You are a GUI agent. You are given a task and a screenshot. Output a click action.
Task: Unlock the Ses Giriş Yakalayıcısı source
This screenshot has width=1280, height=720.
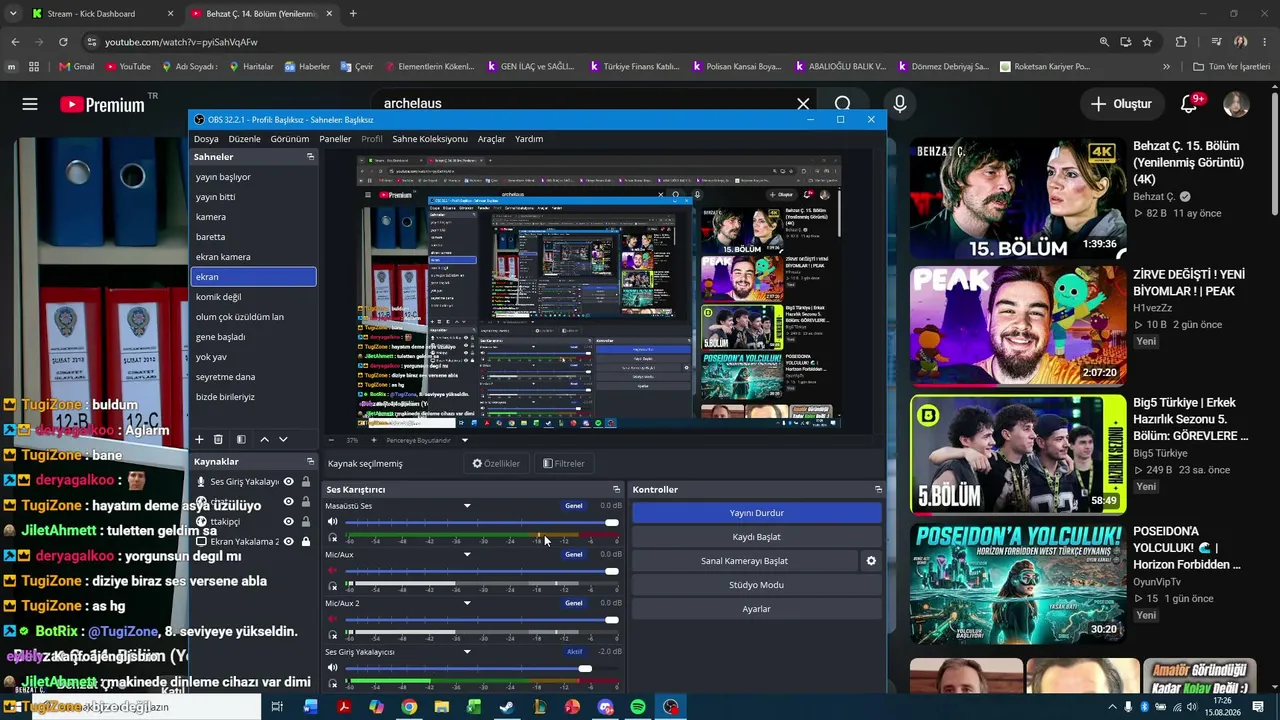pos(305,482)
